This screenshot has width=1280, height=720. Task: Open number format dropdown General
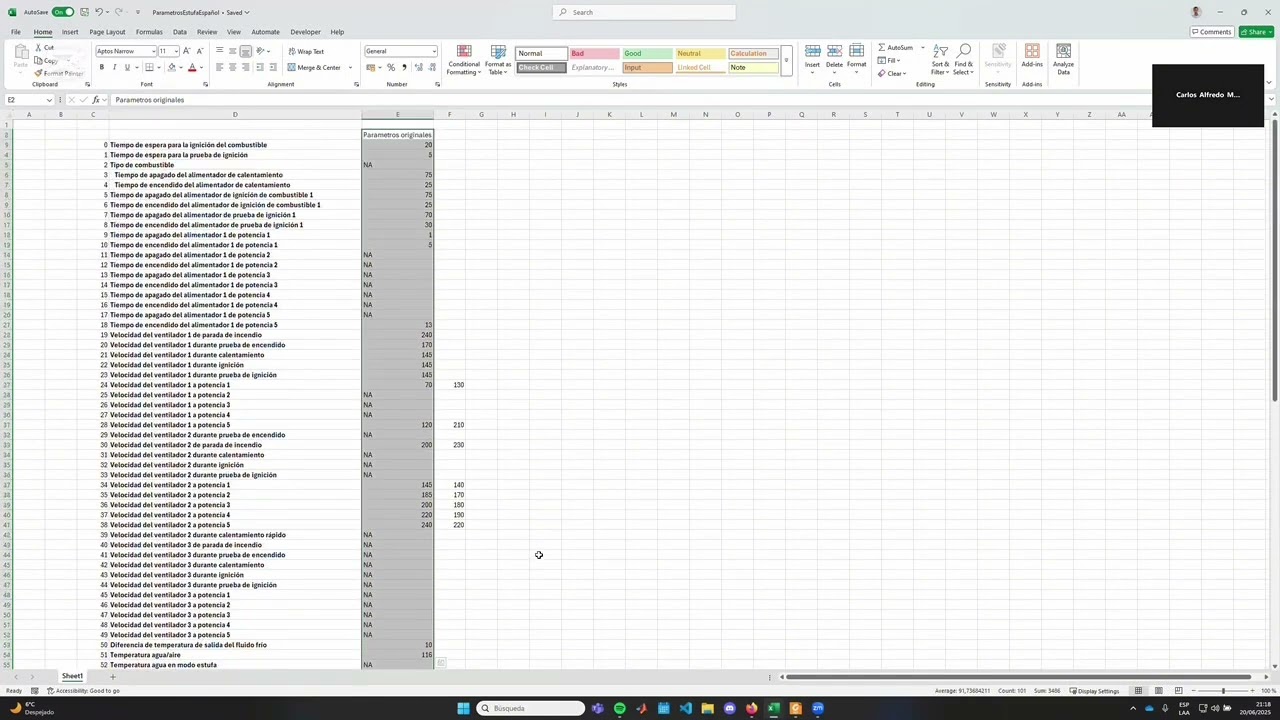(x=434, y=51)
